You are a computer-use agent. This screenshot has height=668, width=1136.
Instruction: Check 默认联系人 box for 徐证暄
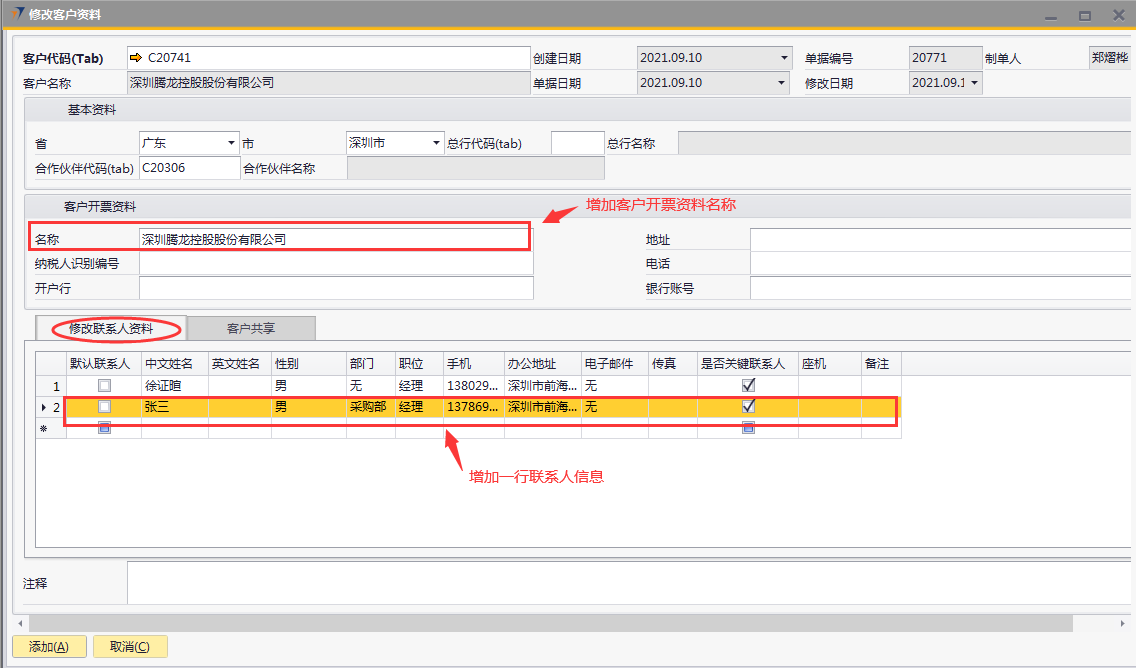[x=104, y=386]
